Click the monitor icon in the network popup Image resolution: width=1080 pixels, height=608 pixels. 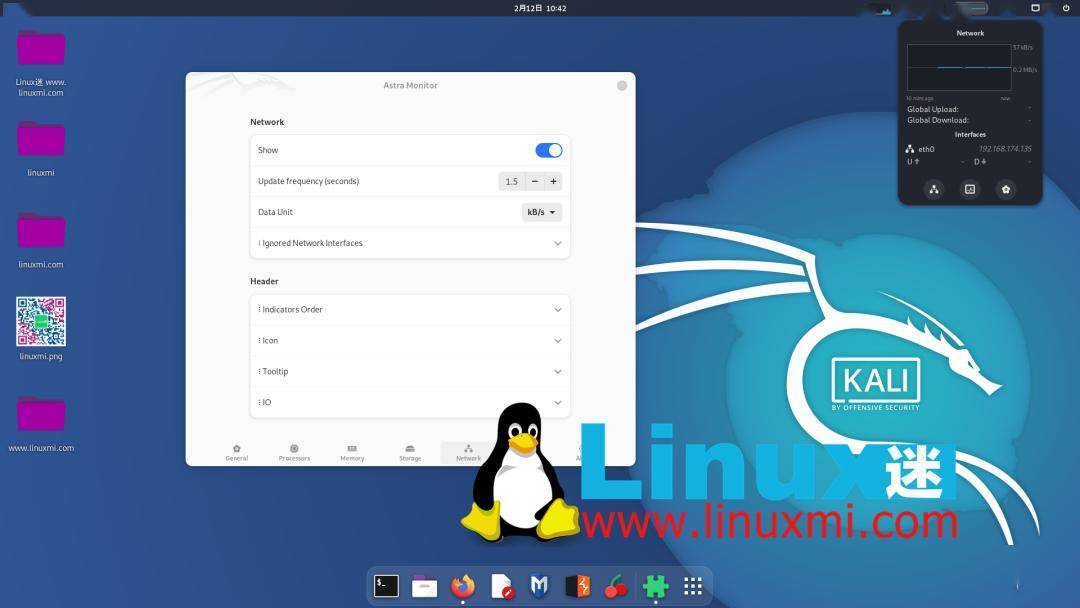point(969,189)
